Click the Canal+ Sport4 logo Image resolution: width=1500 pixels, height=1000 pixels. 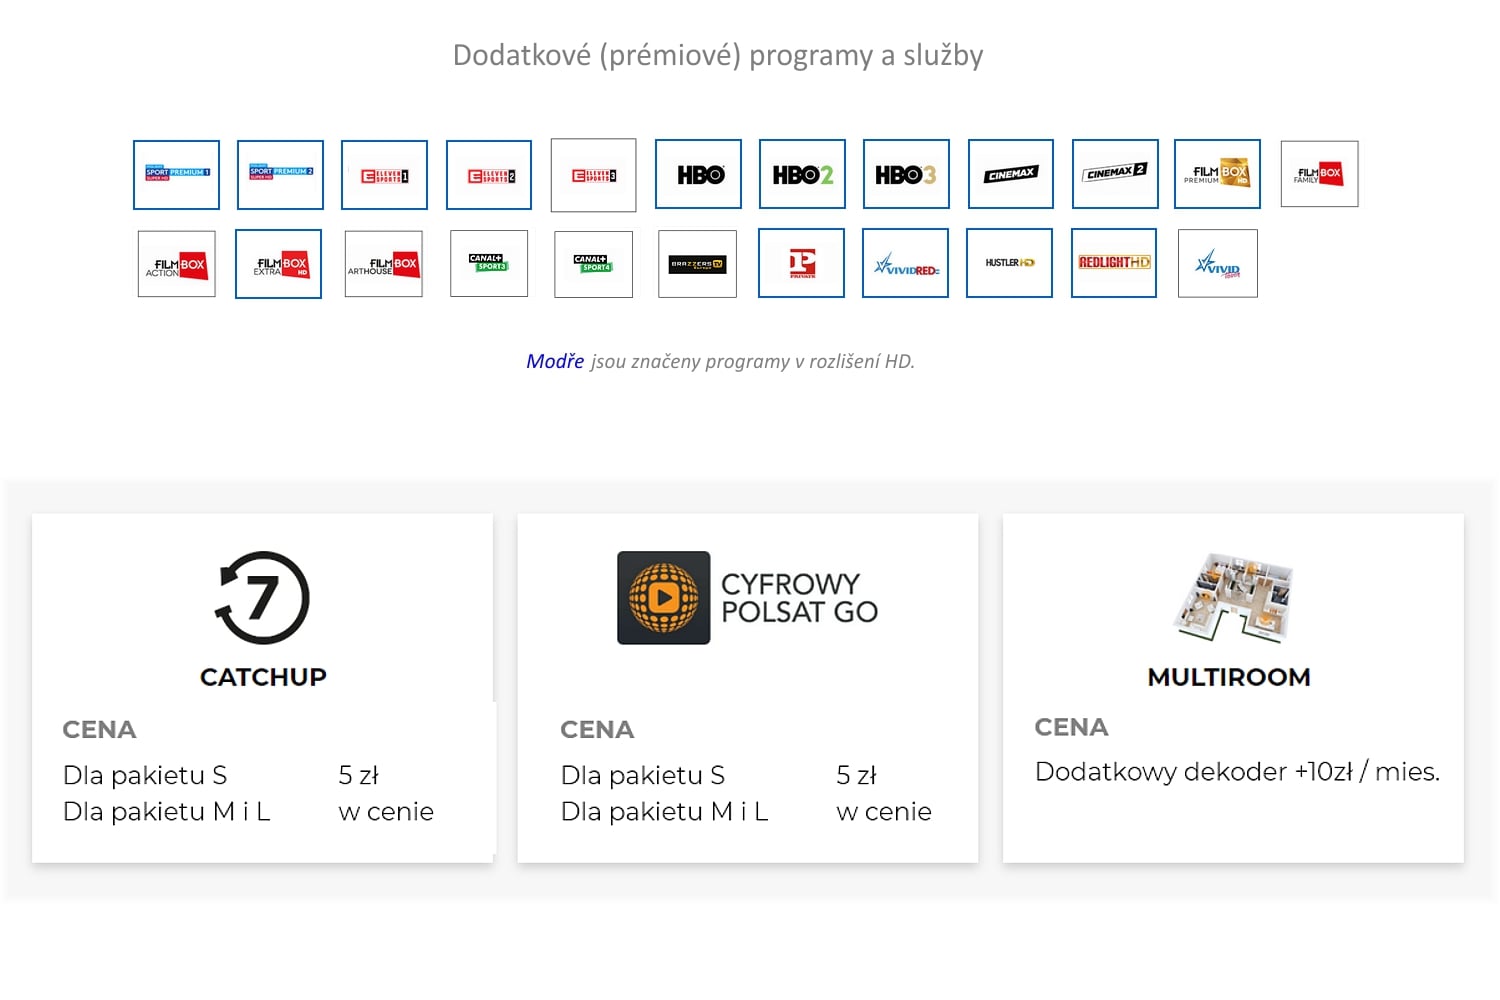click(593, 264)
